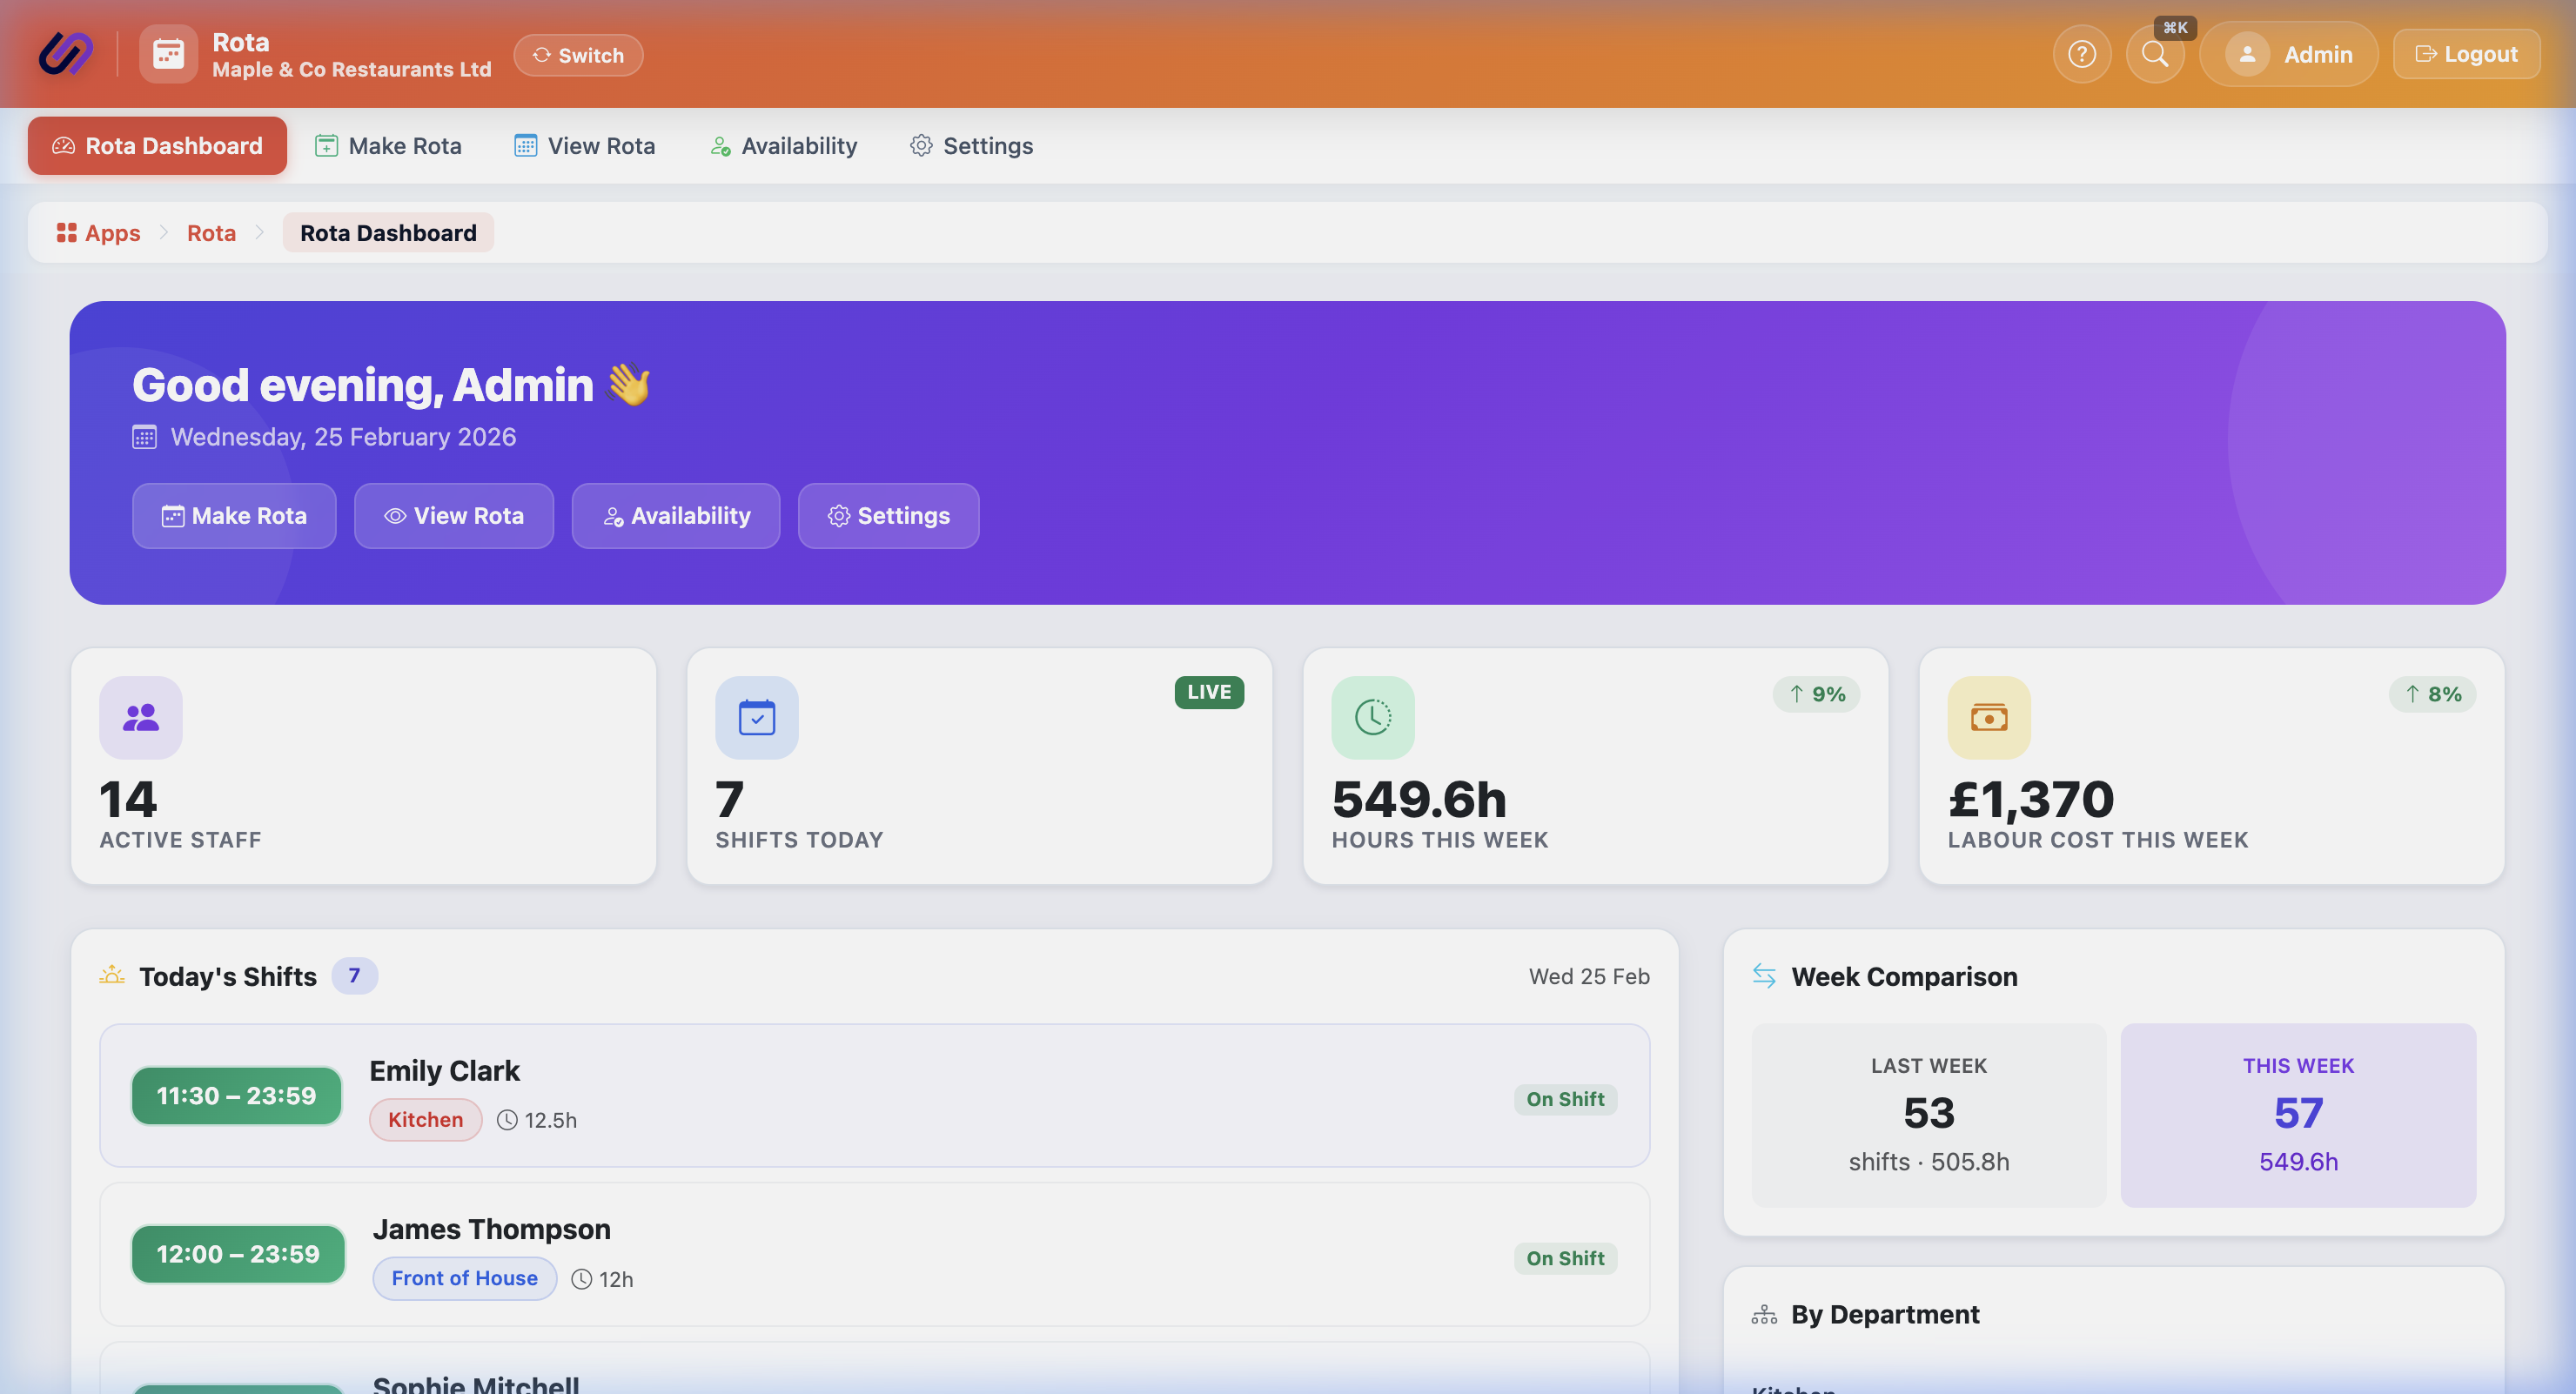The height and width of the screenshot is (1394, 2576).
Task: Switch to the Make Rota tab
Action: coord(388,145)
